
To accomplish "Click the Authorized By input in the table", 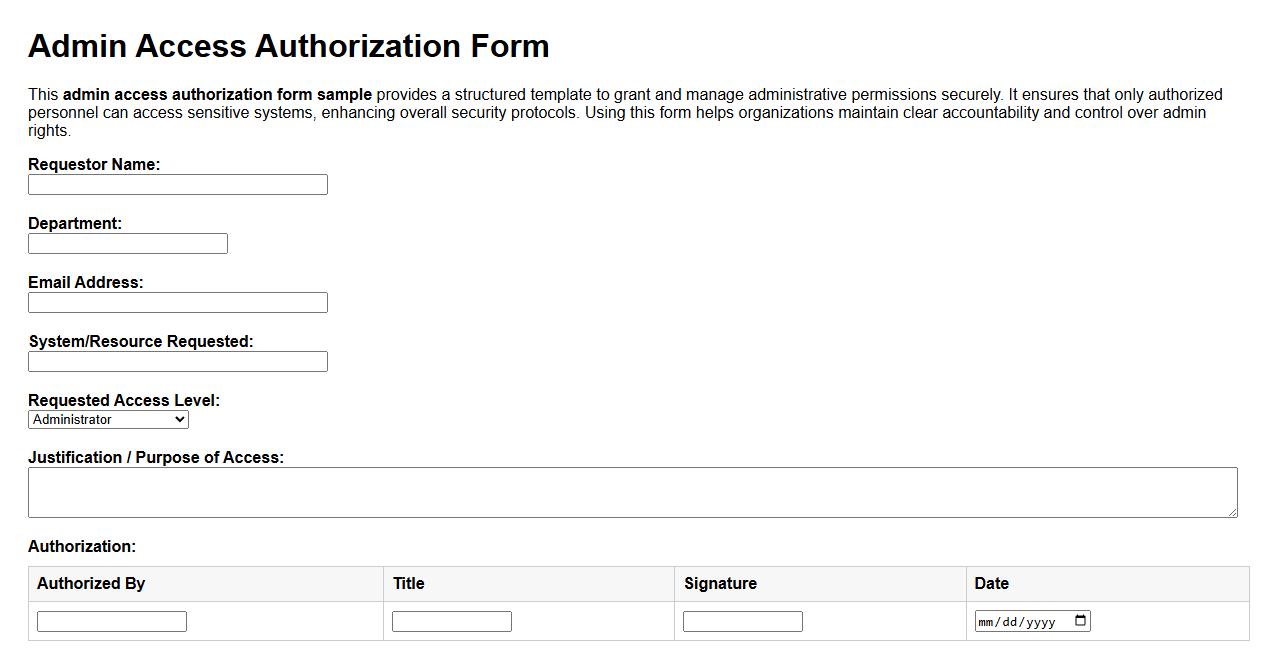I will [x=110, y=620].
